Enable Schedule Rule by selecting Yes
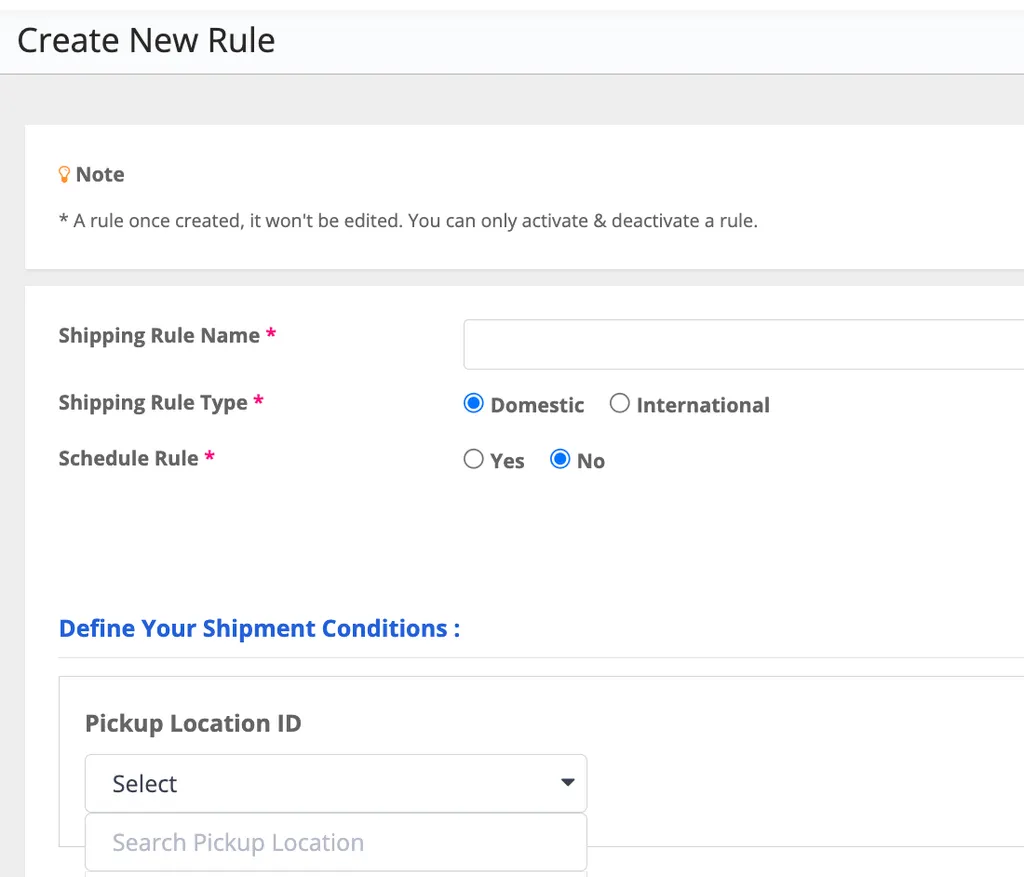1024x877 pixels. 473,460
